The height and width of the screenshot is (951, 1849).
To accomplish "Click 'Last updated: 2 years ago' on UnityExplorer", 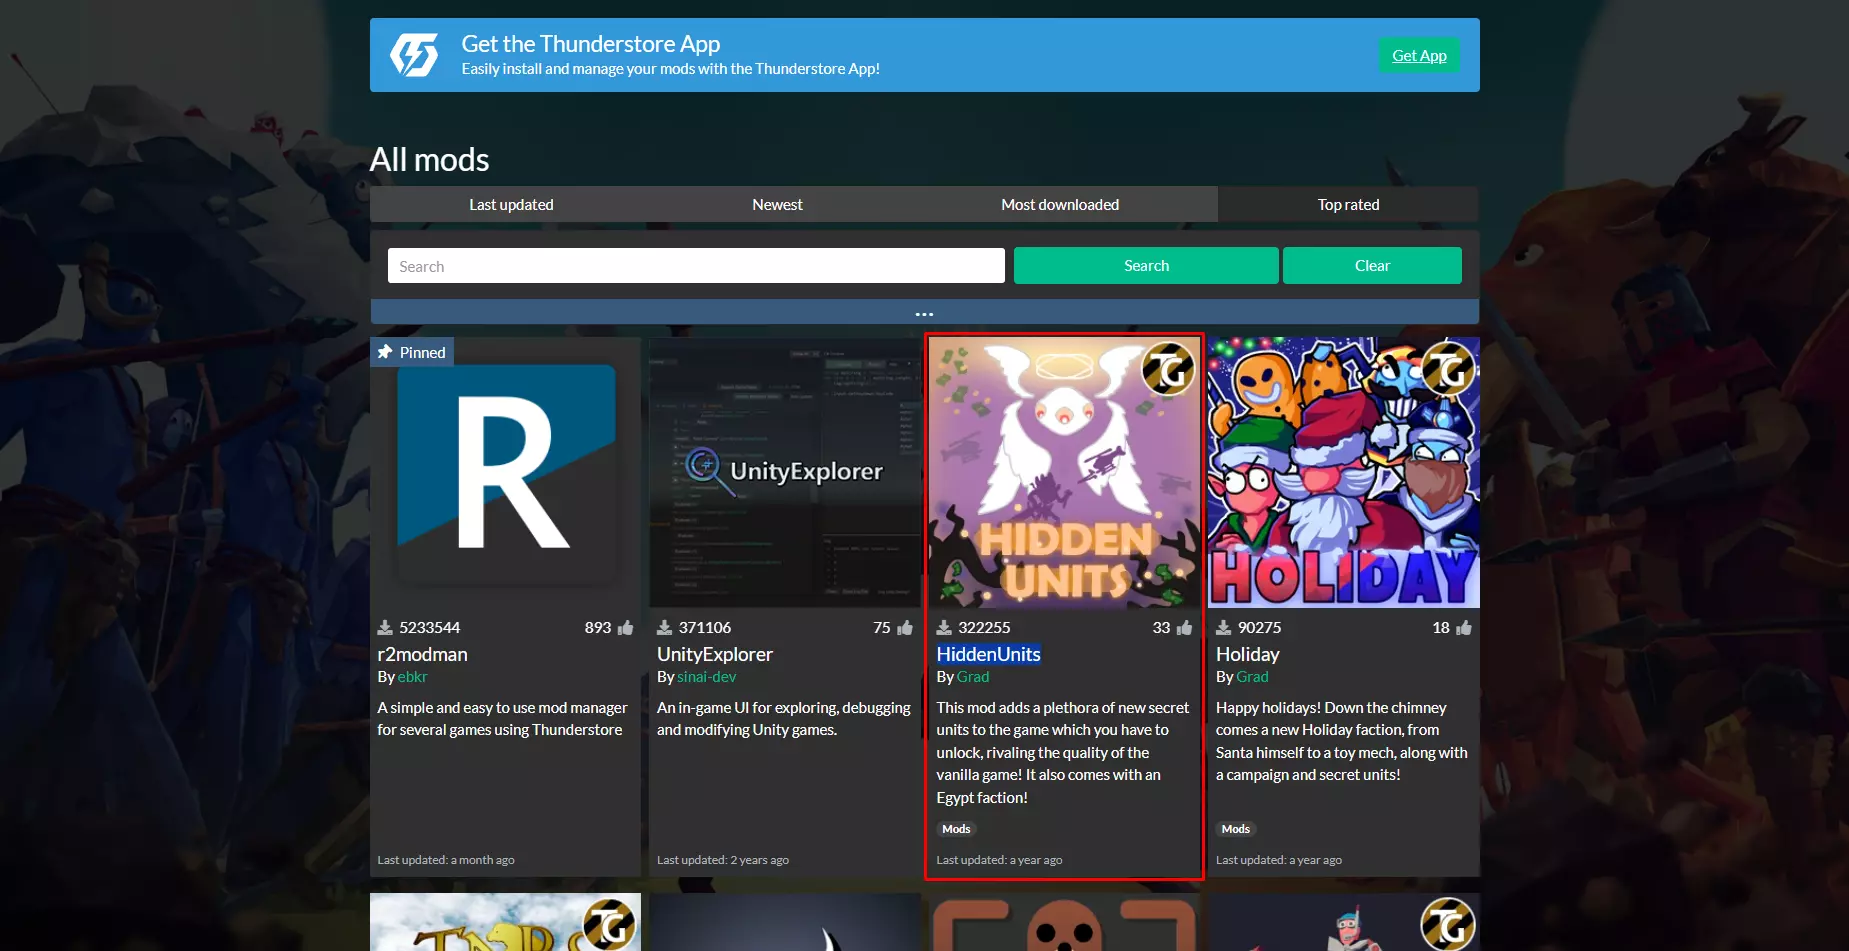I will coord(723,860).
